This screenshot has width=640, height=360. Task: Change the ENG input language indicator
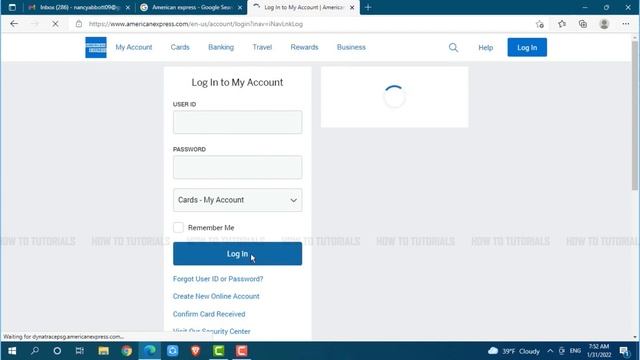click(x=575, y=351)
